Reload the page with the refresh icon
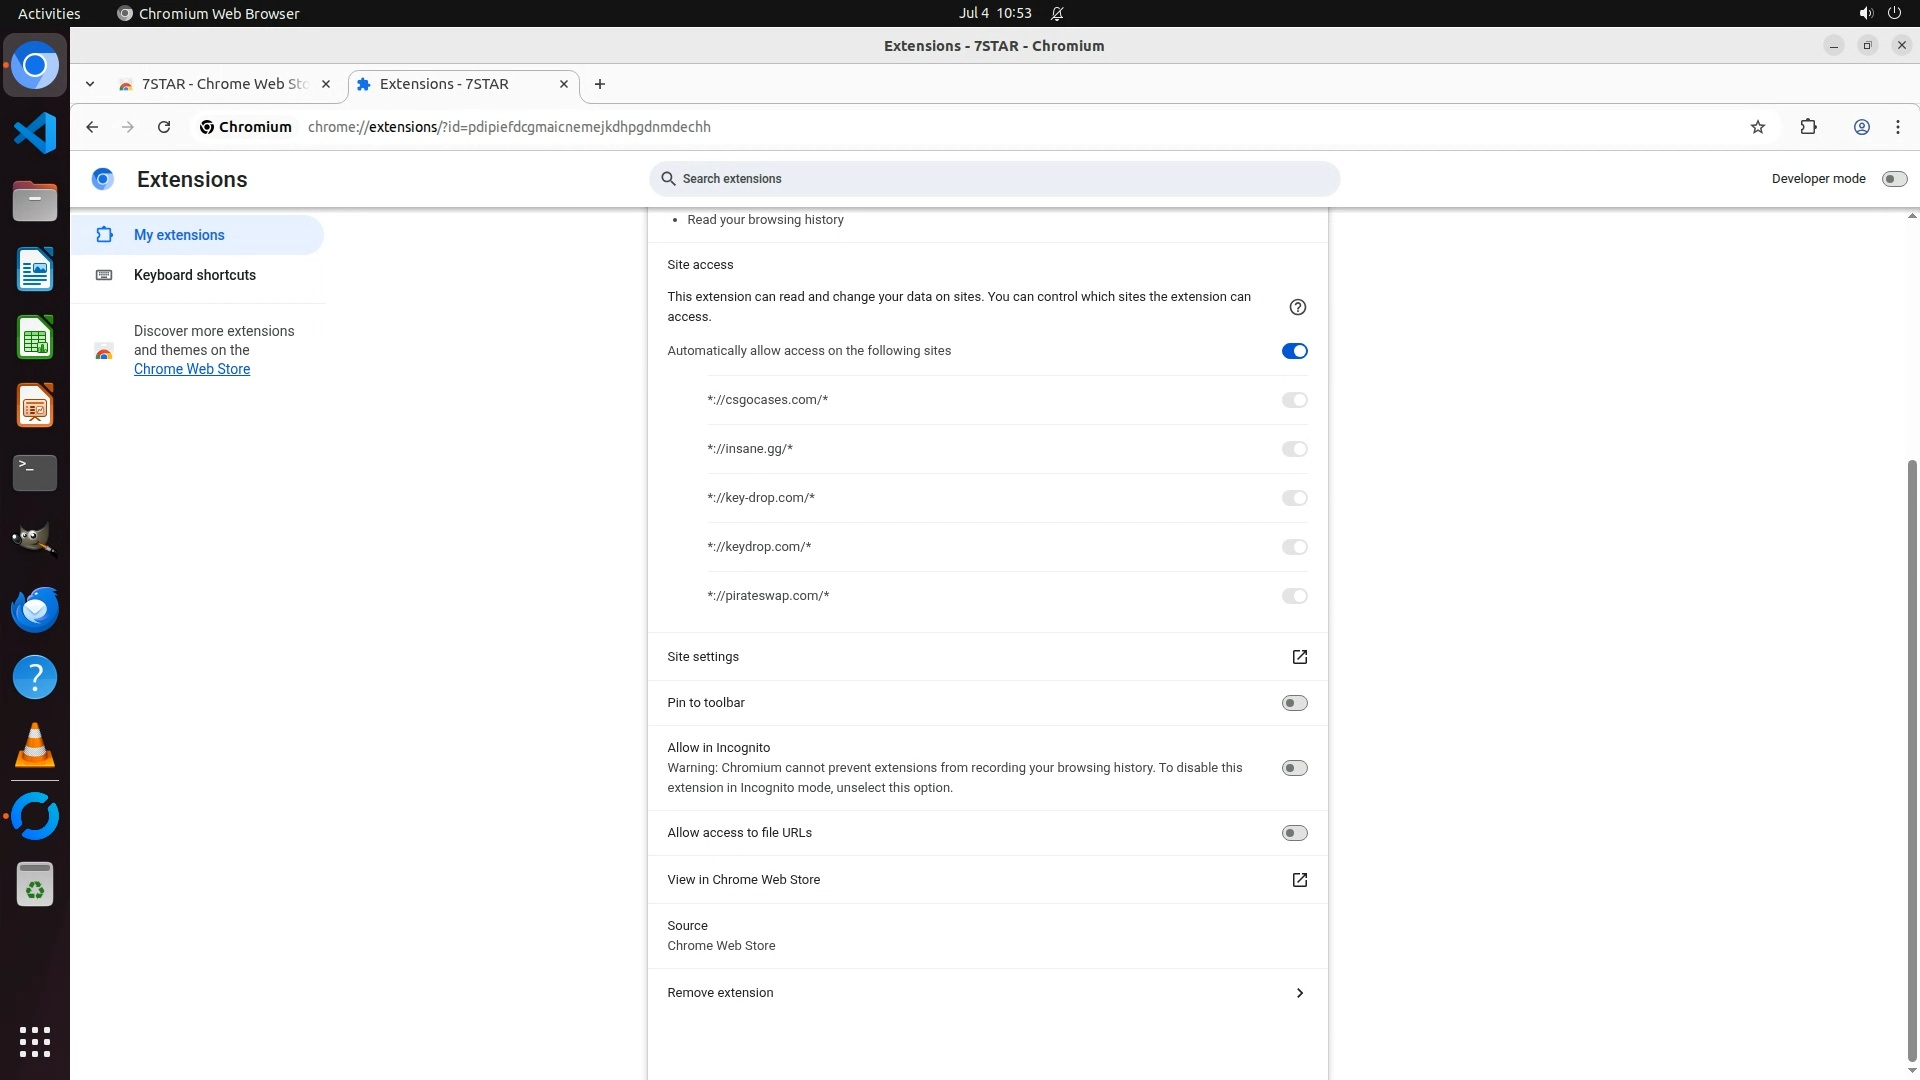1920x1080 pixels. [164, 127]
